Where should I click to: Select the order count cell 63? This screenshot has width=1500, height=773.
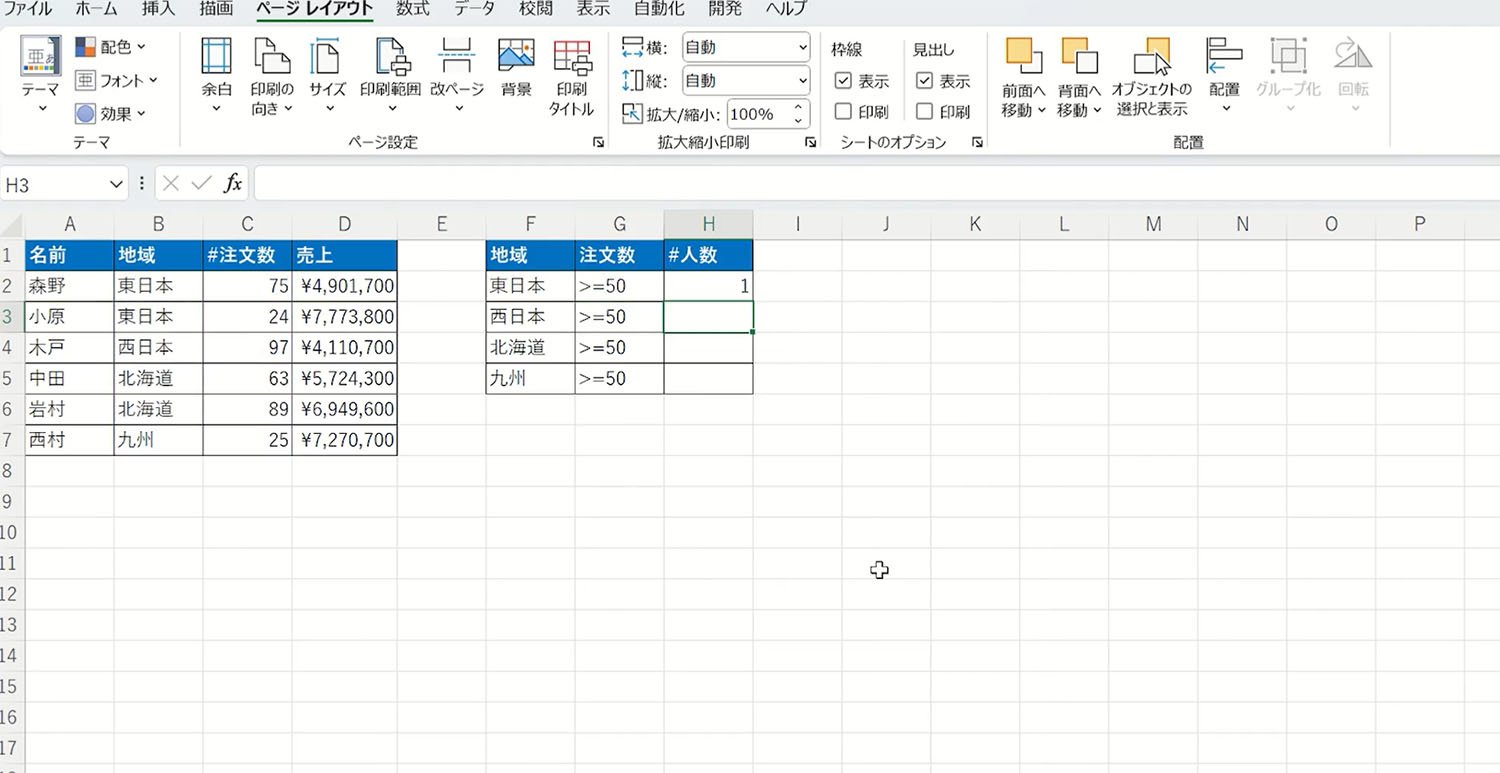point(247,379)
